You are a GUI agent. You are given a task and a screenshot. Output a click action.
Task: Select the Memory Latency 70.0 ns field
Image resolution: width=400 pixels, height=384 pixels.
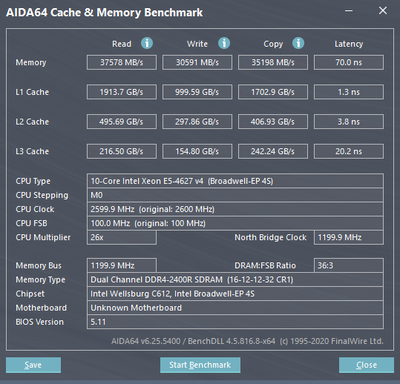point(349,62)
